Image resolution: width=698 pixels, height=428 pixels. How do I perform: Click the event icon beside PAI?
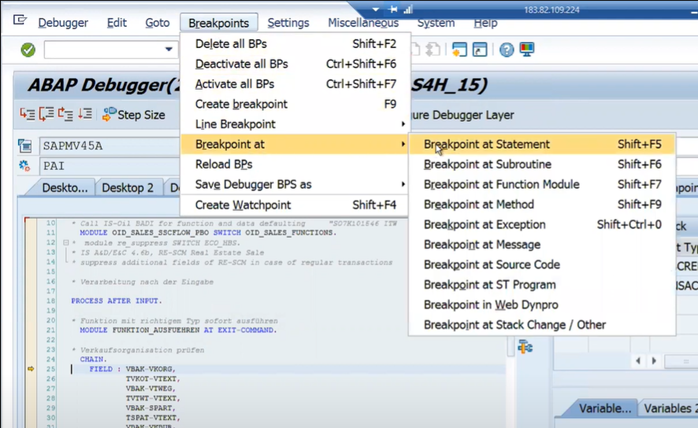25,166
